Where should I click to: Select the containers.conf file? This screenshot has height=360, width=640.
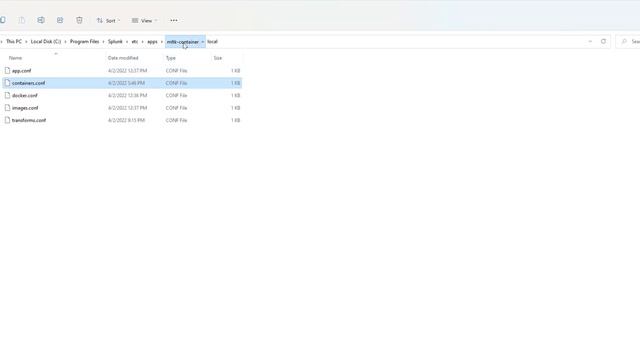point(29,83)
